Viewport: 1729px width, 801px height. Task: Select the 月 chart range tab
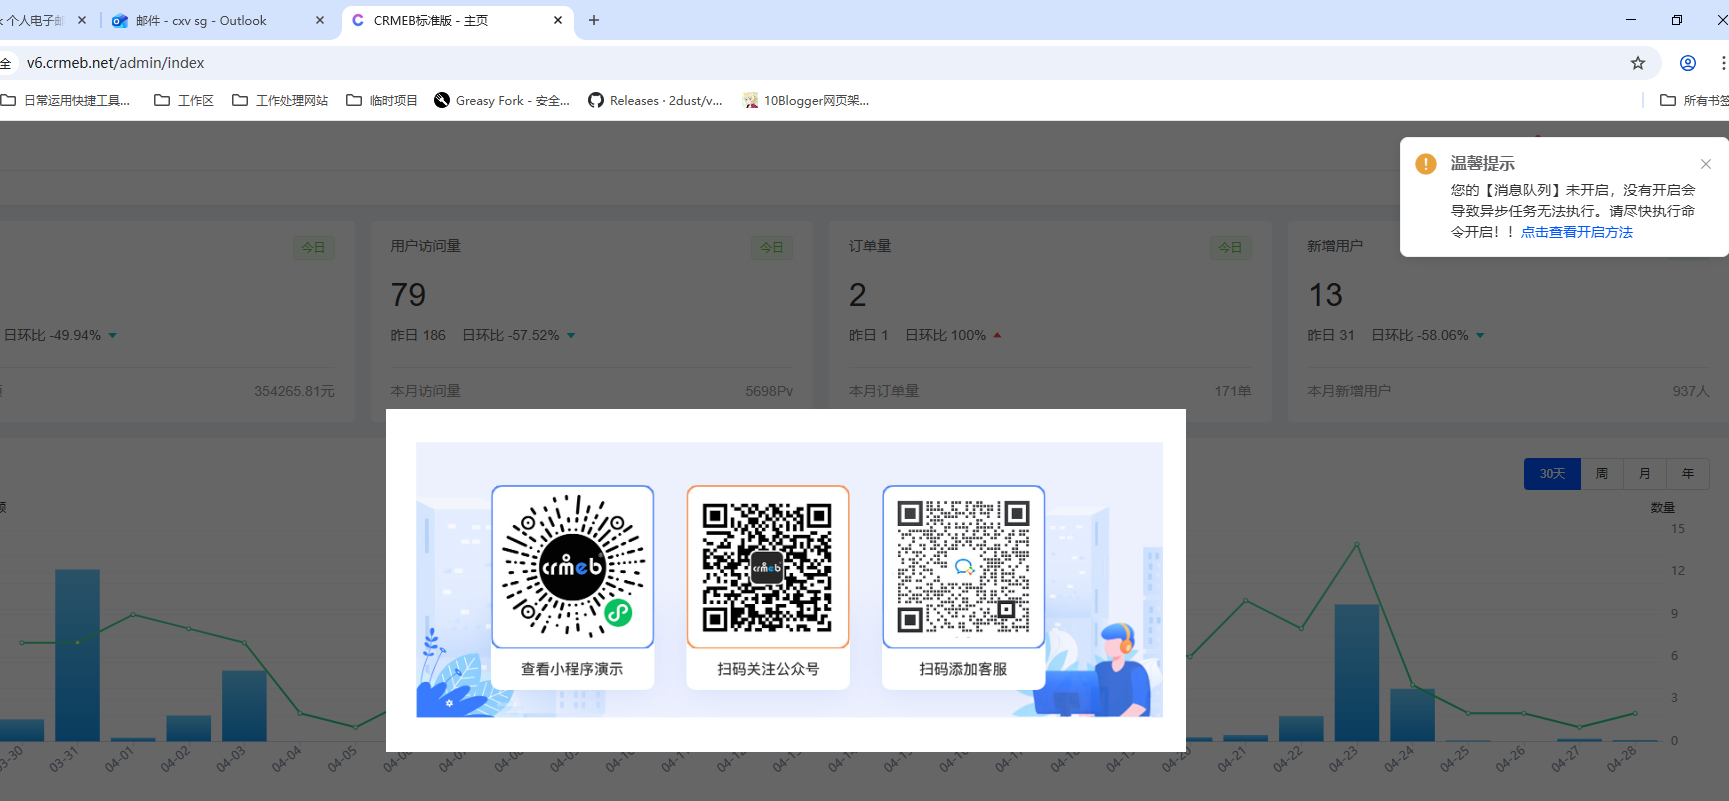click(1645, 474)
